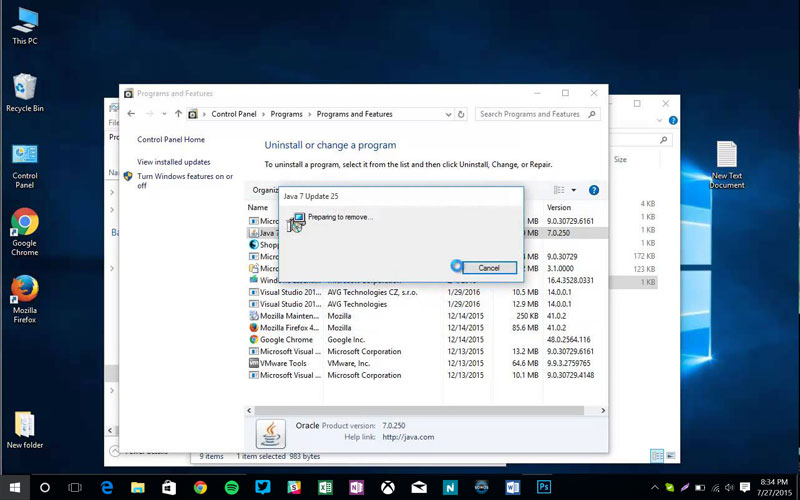800x500 pixels.
Task: Open the Recycle Bin desktop icon
Action: tap(24, 92)
